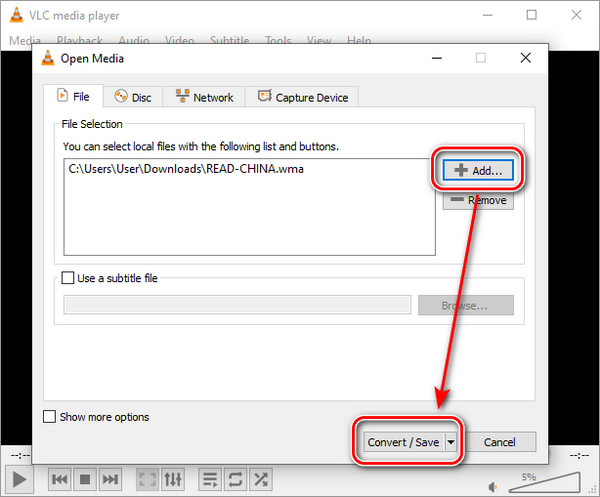Viewport: 600px width, 497px height.
Task: Maximize the VLC media player window
Action: tap(532, 15)
